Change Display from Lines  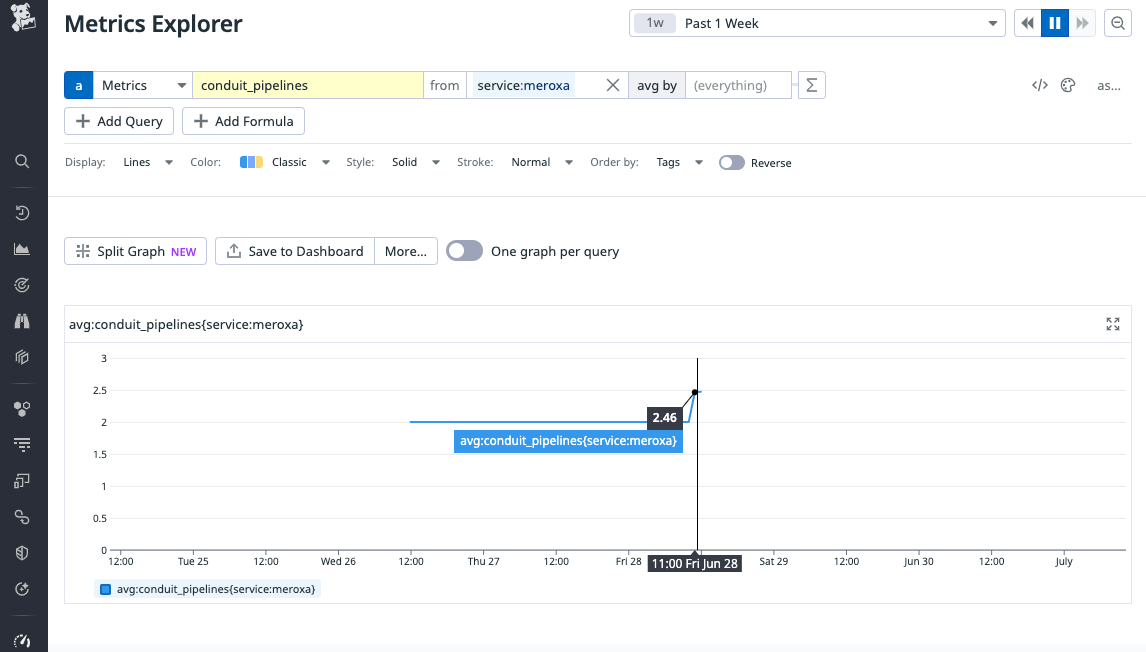point(147,162)
